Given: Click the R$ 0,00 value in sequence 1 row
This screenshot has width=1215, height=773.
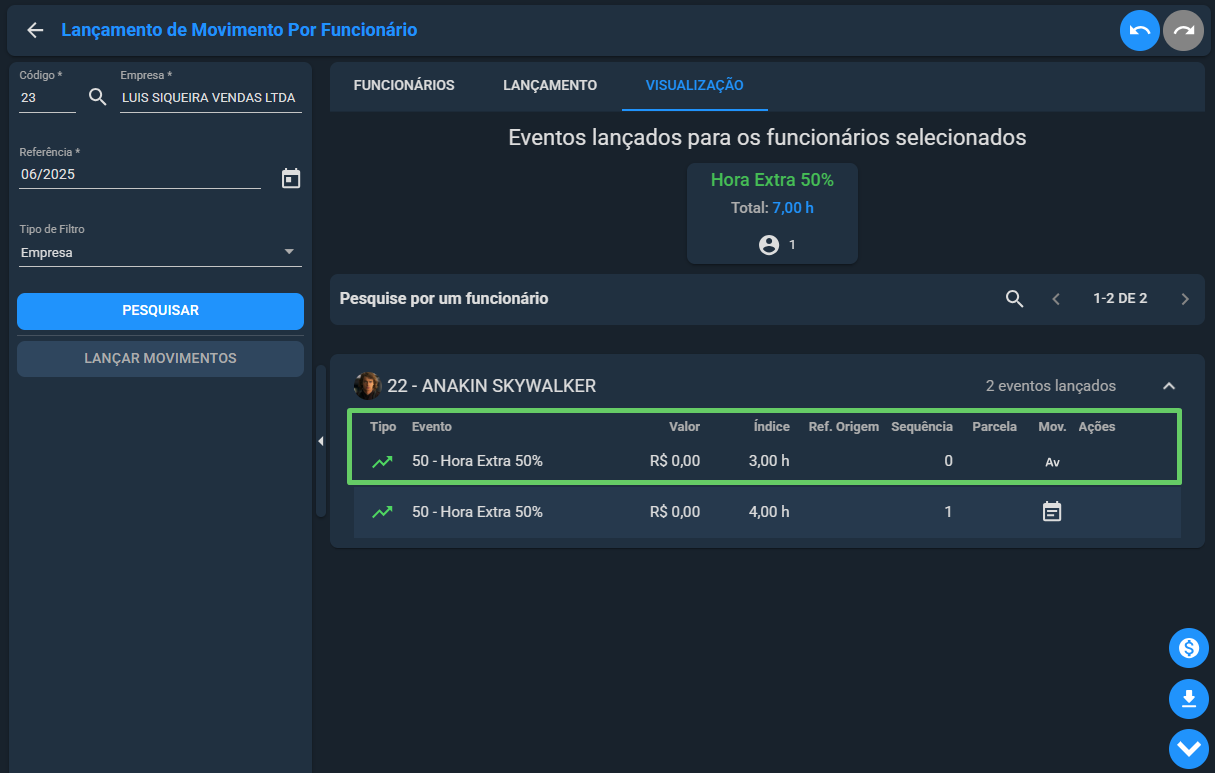Looking at the screenshot, I should coord(675,512).
